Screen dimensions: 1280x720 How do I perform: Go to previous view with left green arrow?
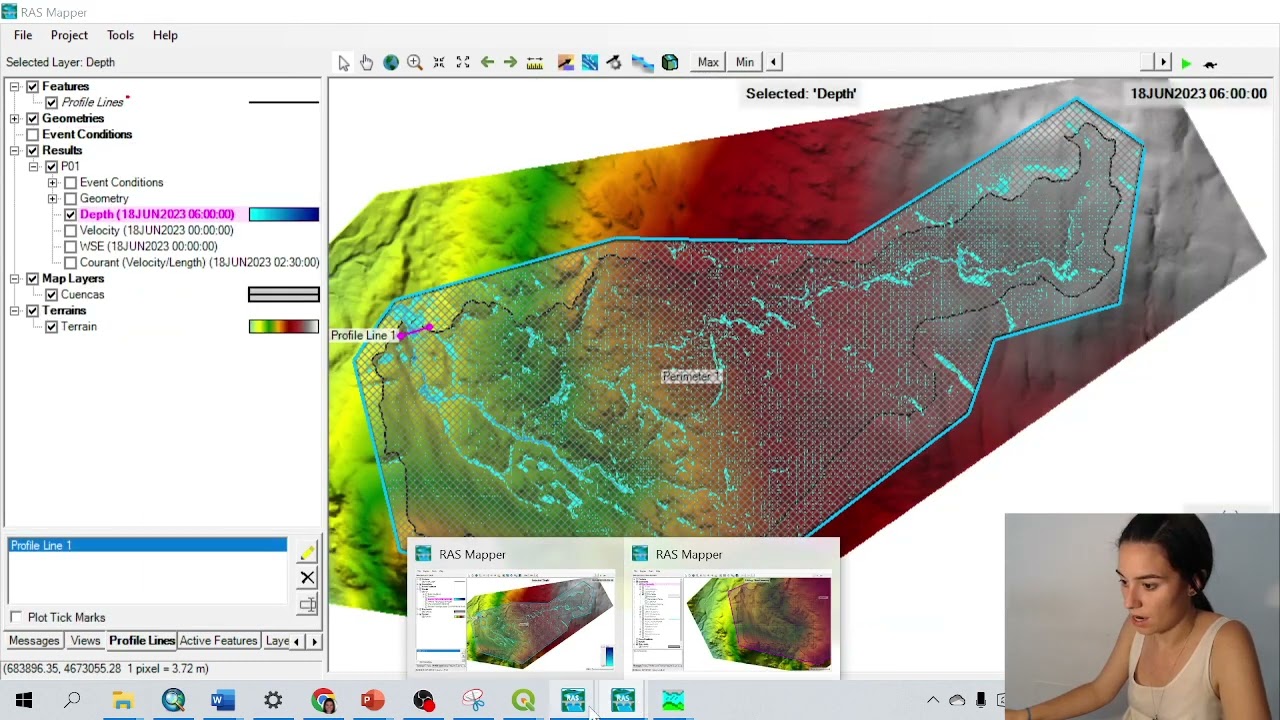tap(487, 63)
